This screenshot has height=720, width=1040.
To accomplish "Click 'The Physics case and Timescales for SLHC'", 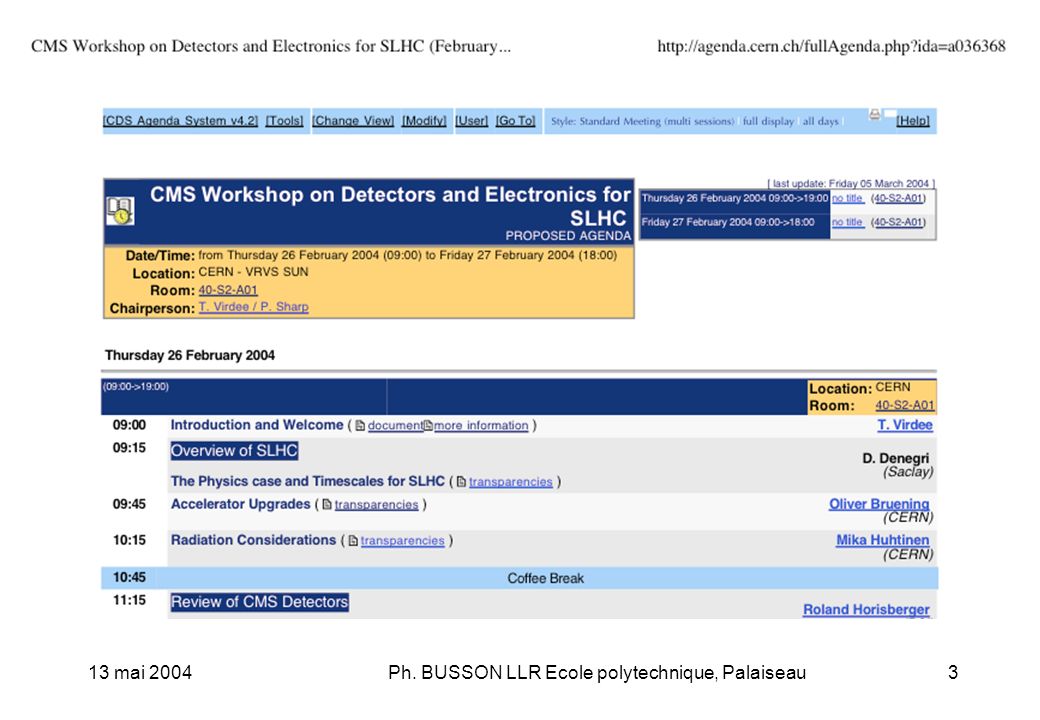I will point(307,481).
